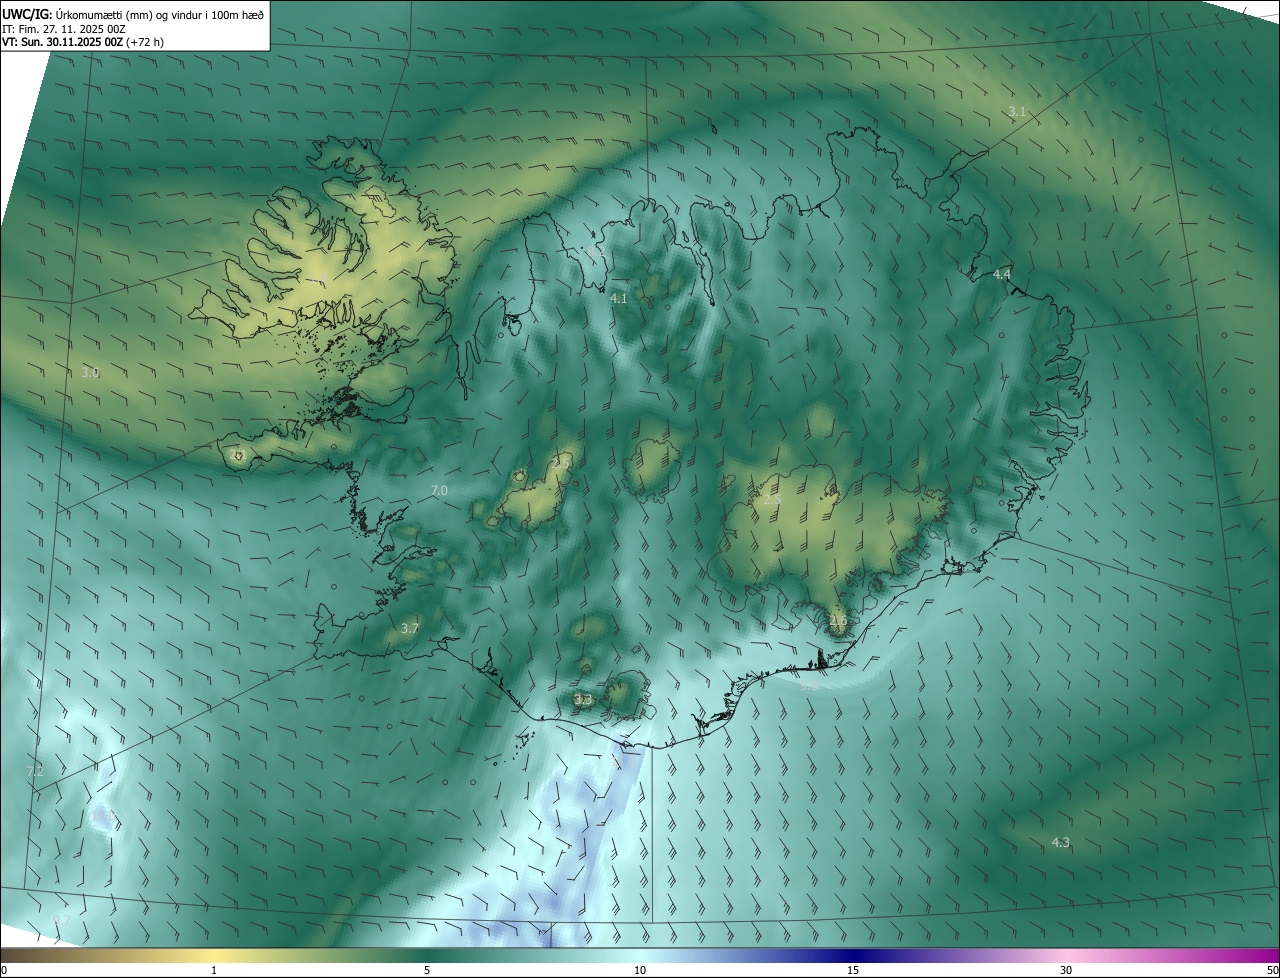Click the 3.1 value label on the map

(x=1017, y=111)
